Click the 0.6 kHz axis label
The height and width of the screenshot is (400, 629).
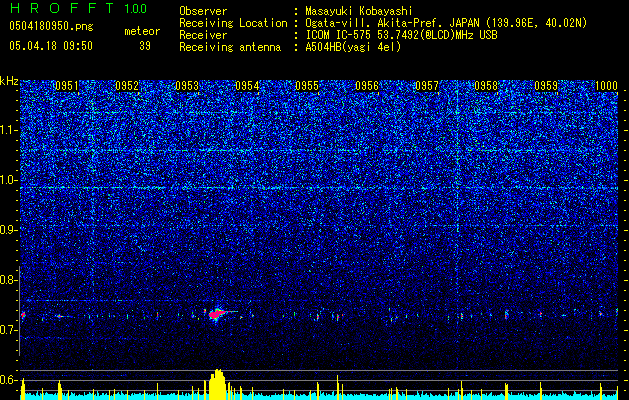click(8, 380)
